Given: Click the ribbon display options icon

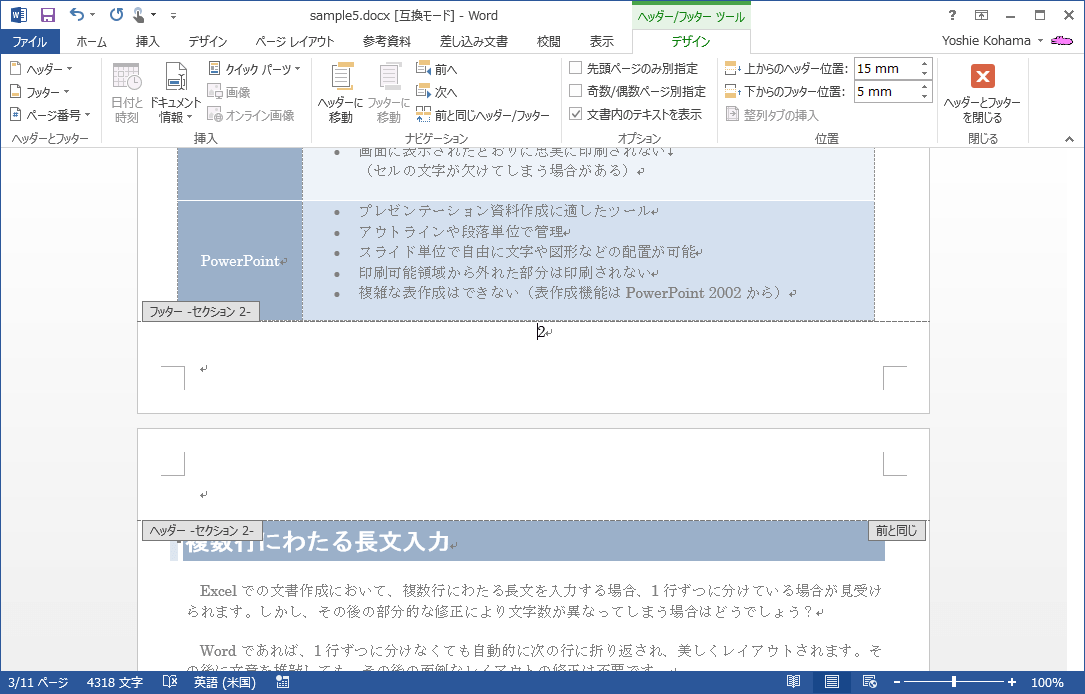Looking at the screenshot, I should click(981, 15).
